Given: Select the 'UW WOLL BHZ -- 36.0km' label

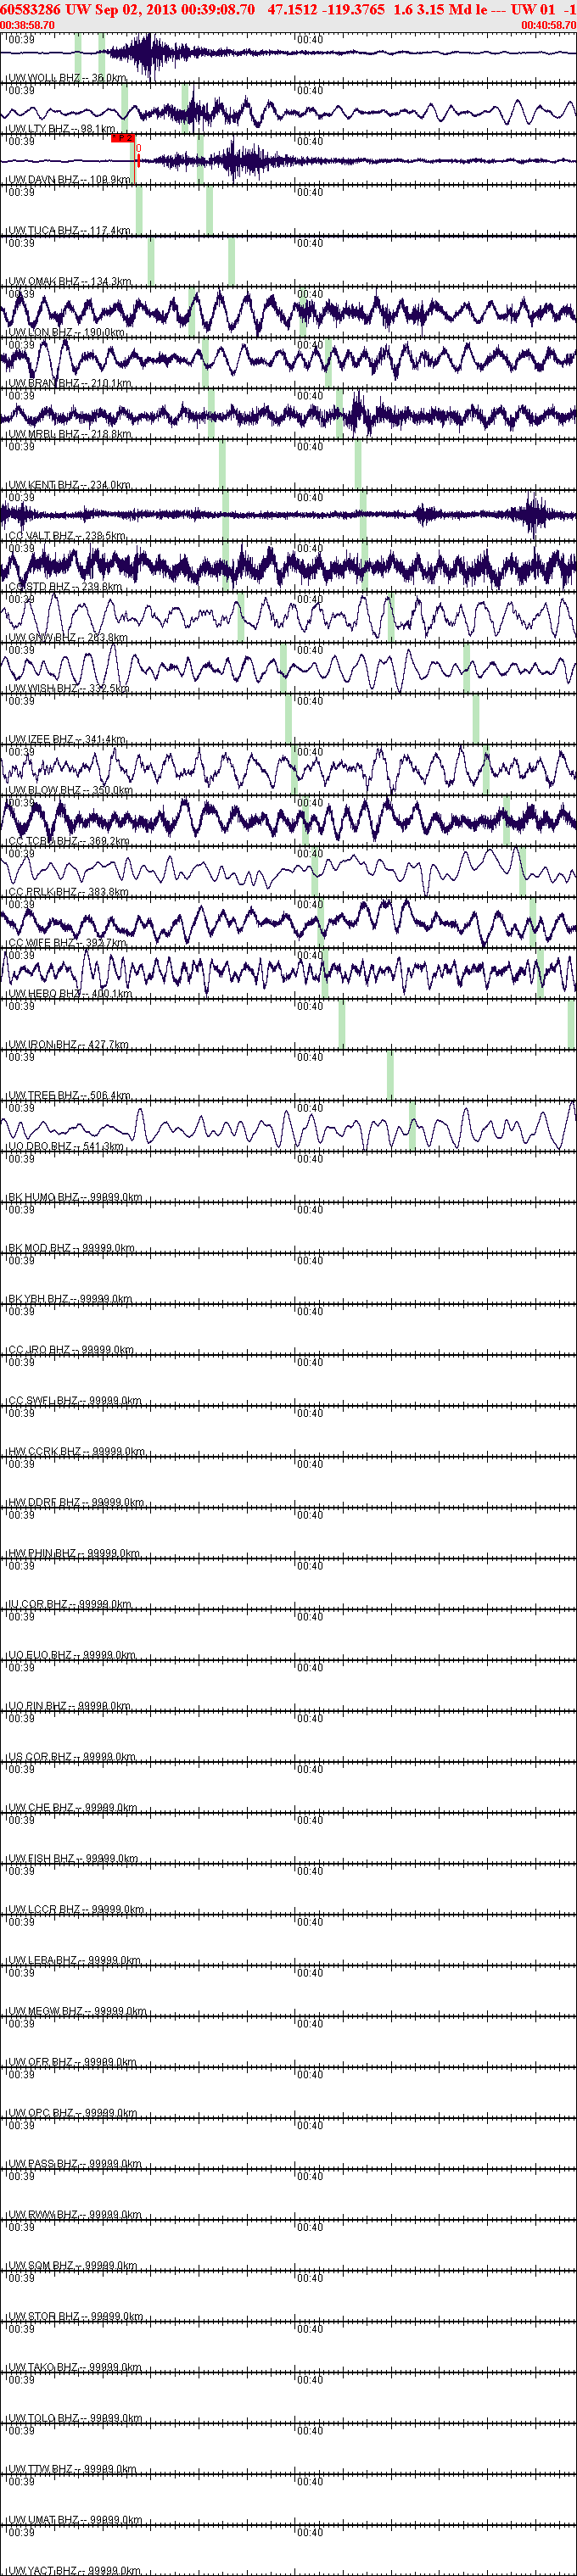Looking at the screenshot, I should (67, 78).
